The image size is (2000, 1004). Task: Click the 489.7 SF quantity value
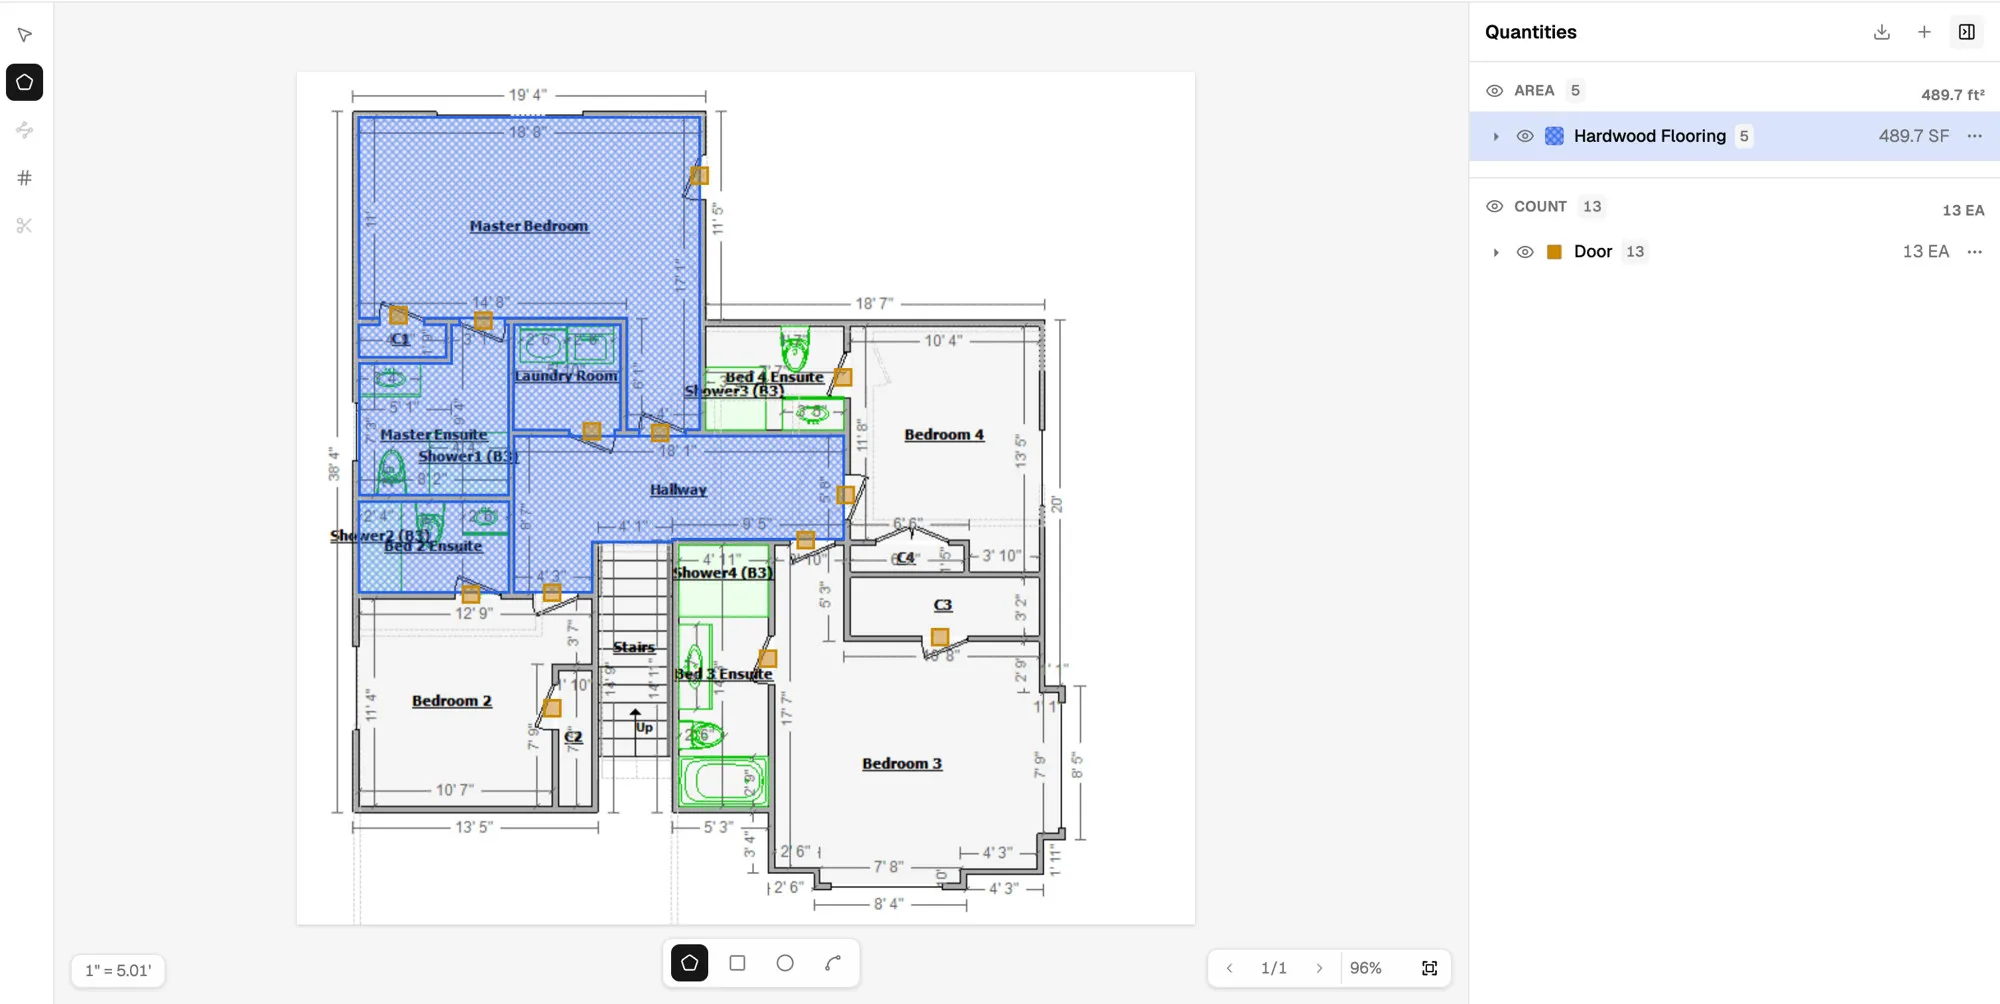1914,136
